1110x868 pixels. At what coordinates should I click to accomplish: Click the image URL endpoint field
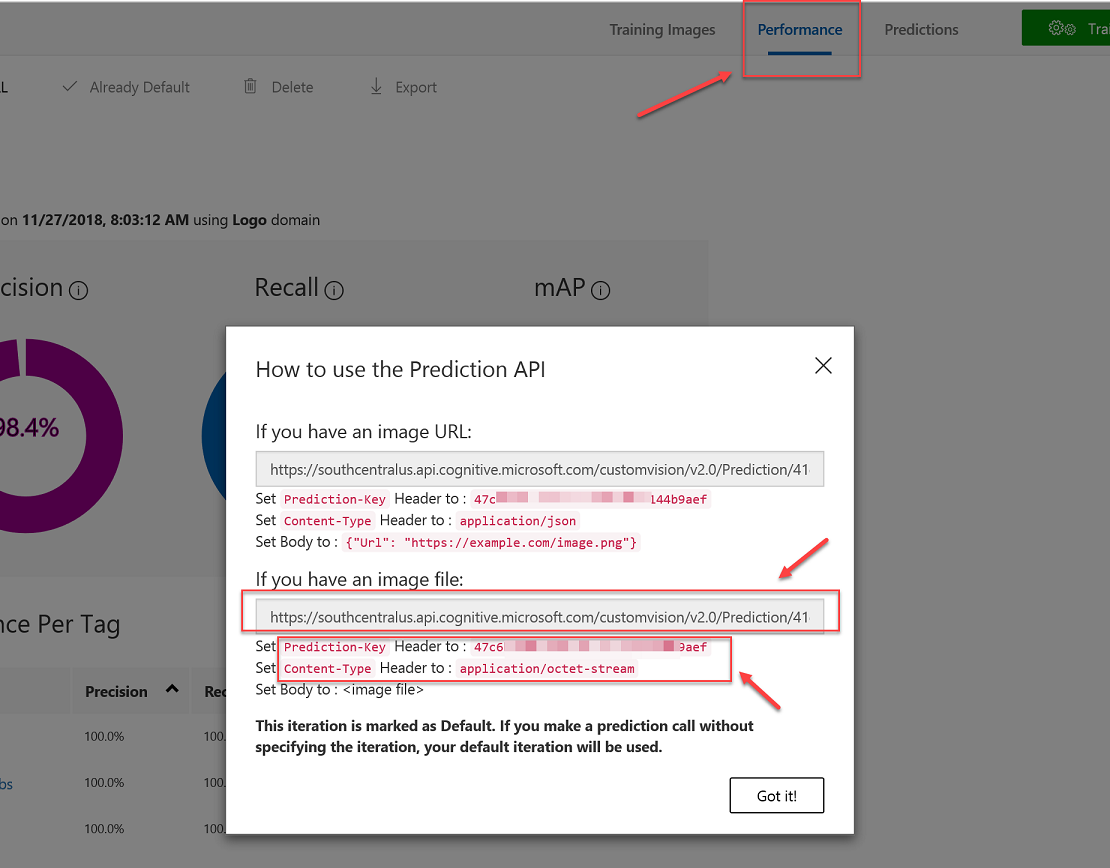[x=539, y=469]
